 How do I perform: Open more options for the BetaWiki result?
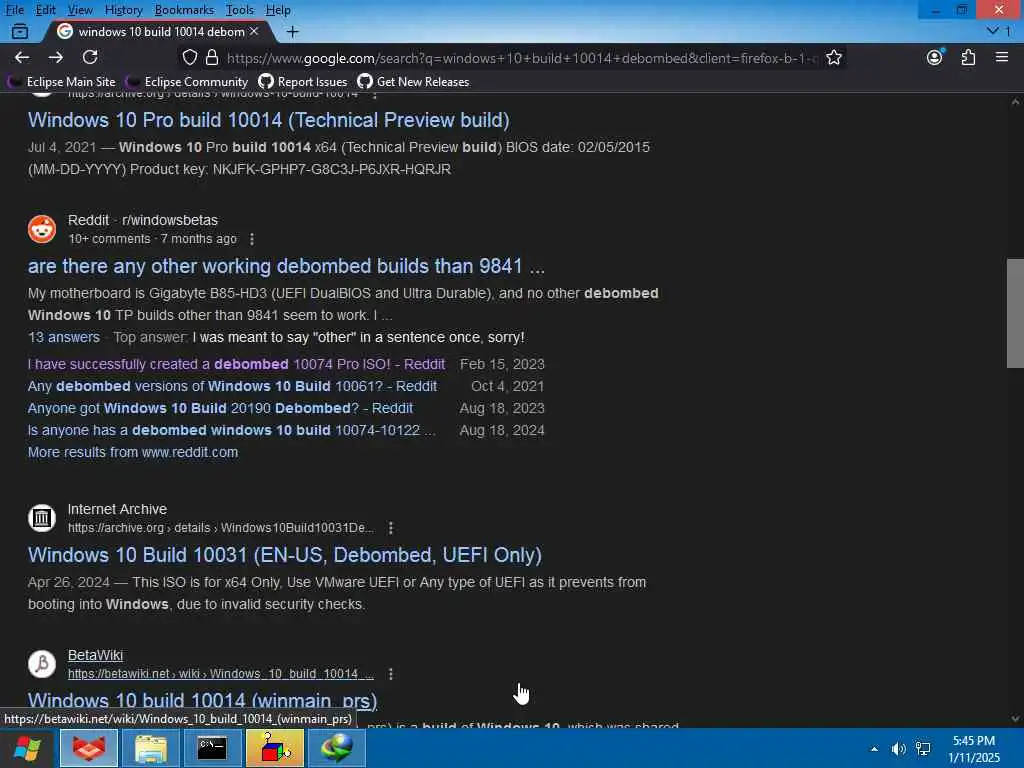point(391,674)
